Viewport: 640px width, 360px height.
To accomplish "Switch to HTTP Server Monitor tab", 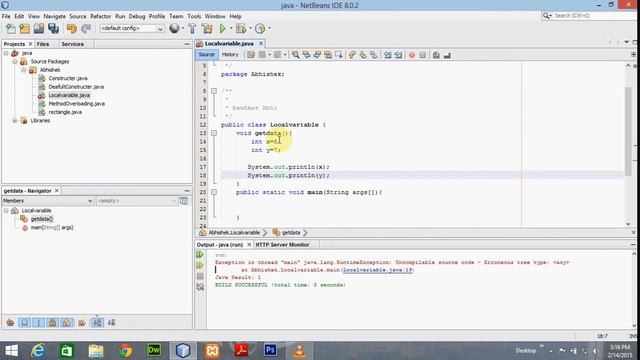I will (x=282, y=244).
